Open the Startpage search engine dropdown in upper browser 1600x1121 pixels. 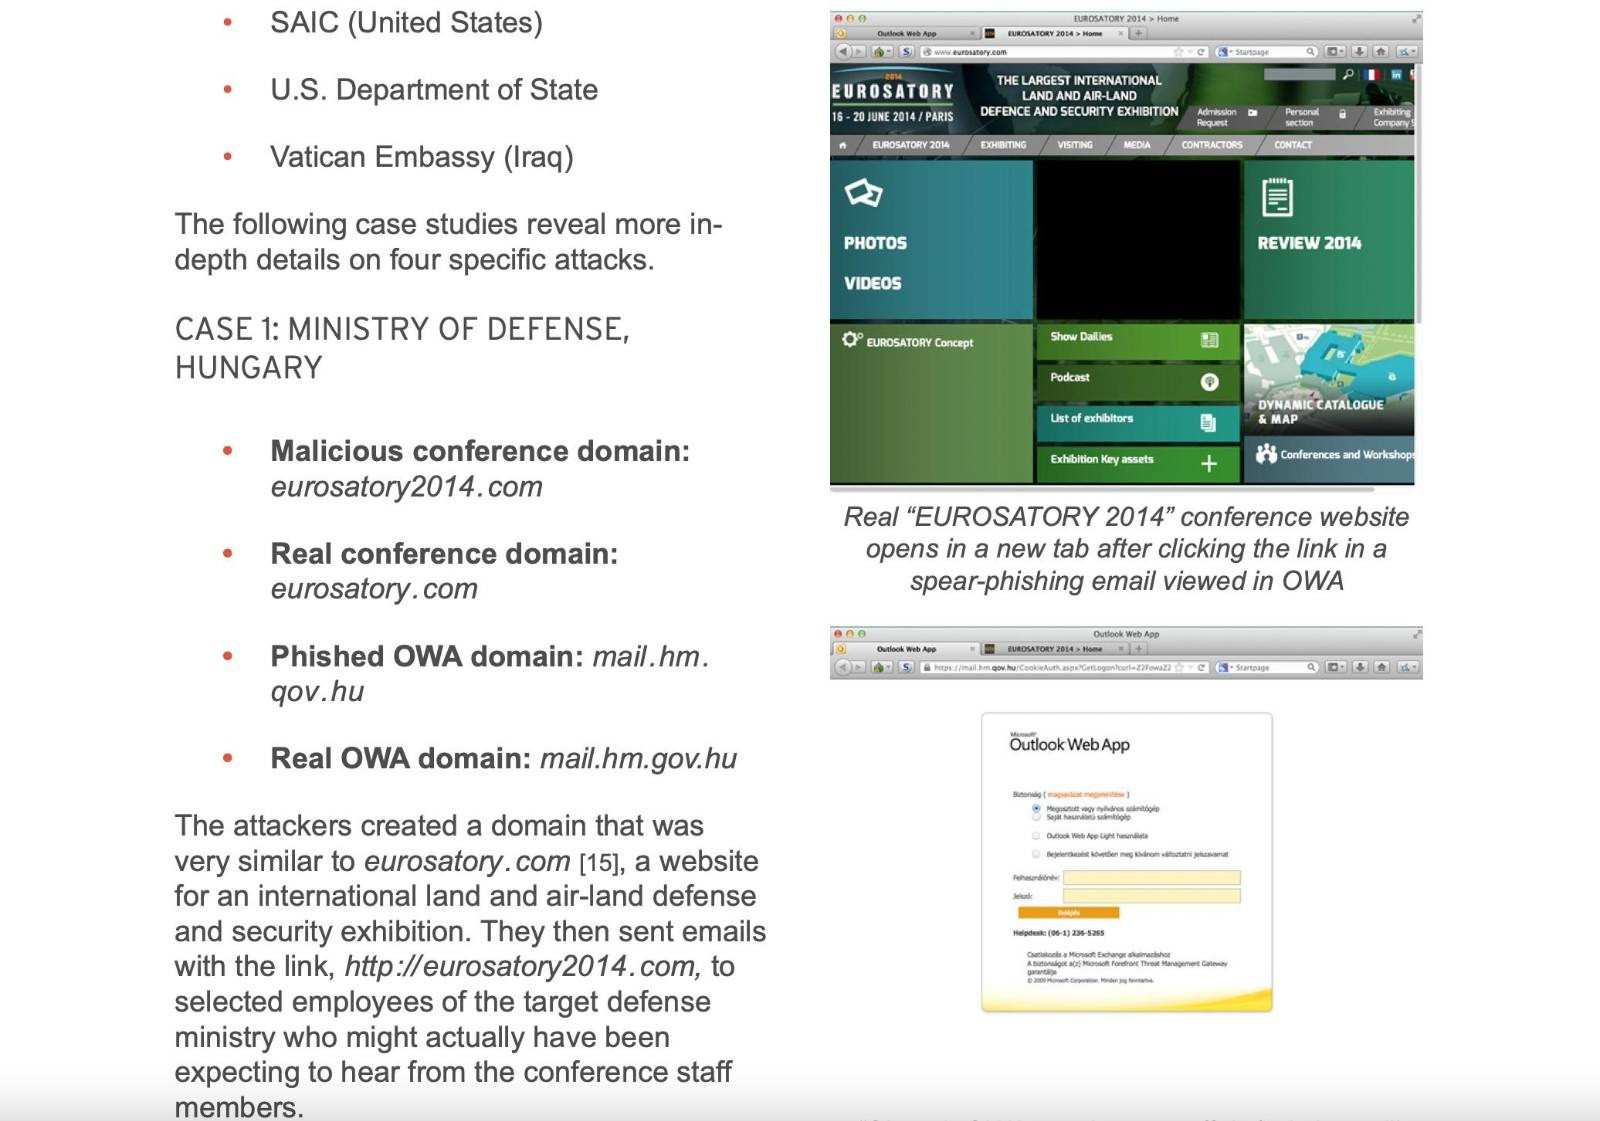click(x=1224, y=52)
